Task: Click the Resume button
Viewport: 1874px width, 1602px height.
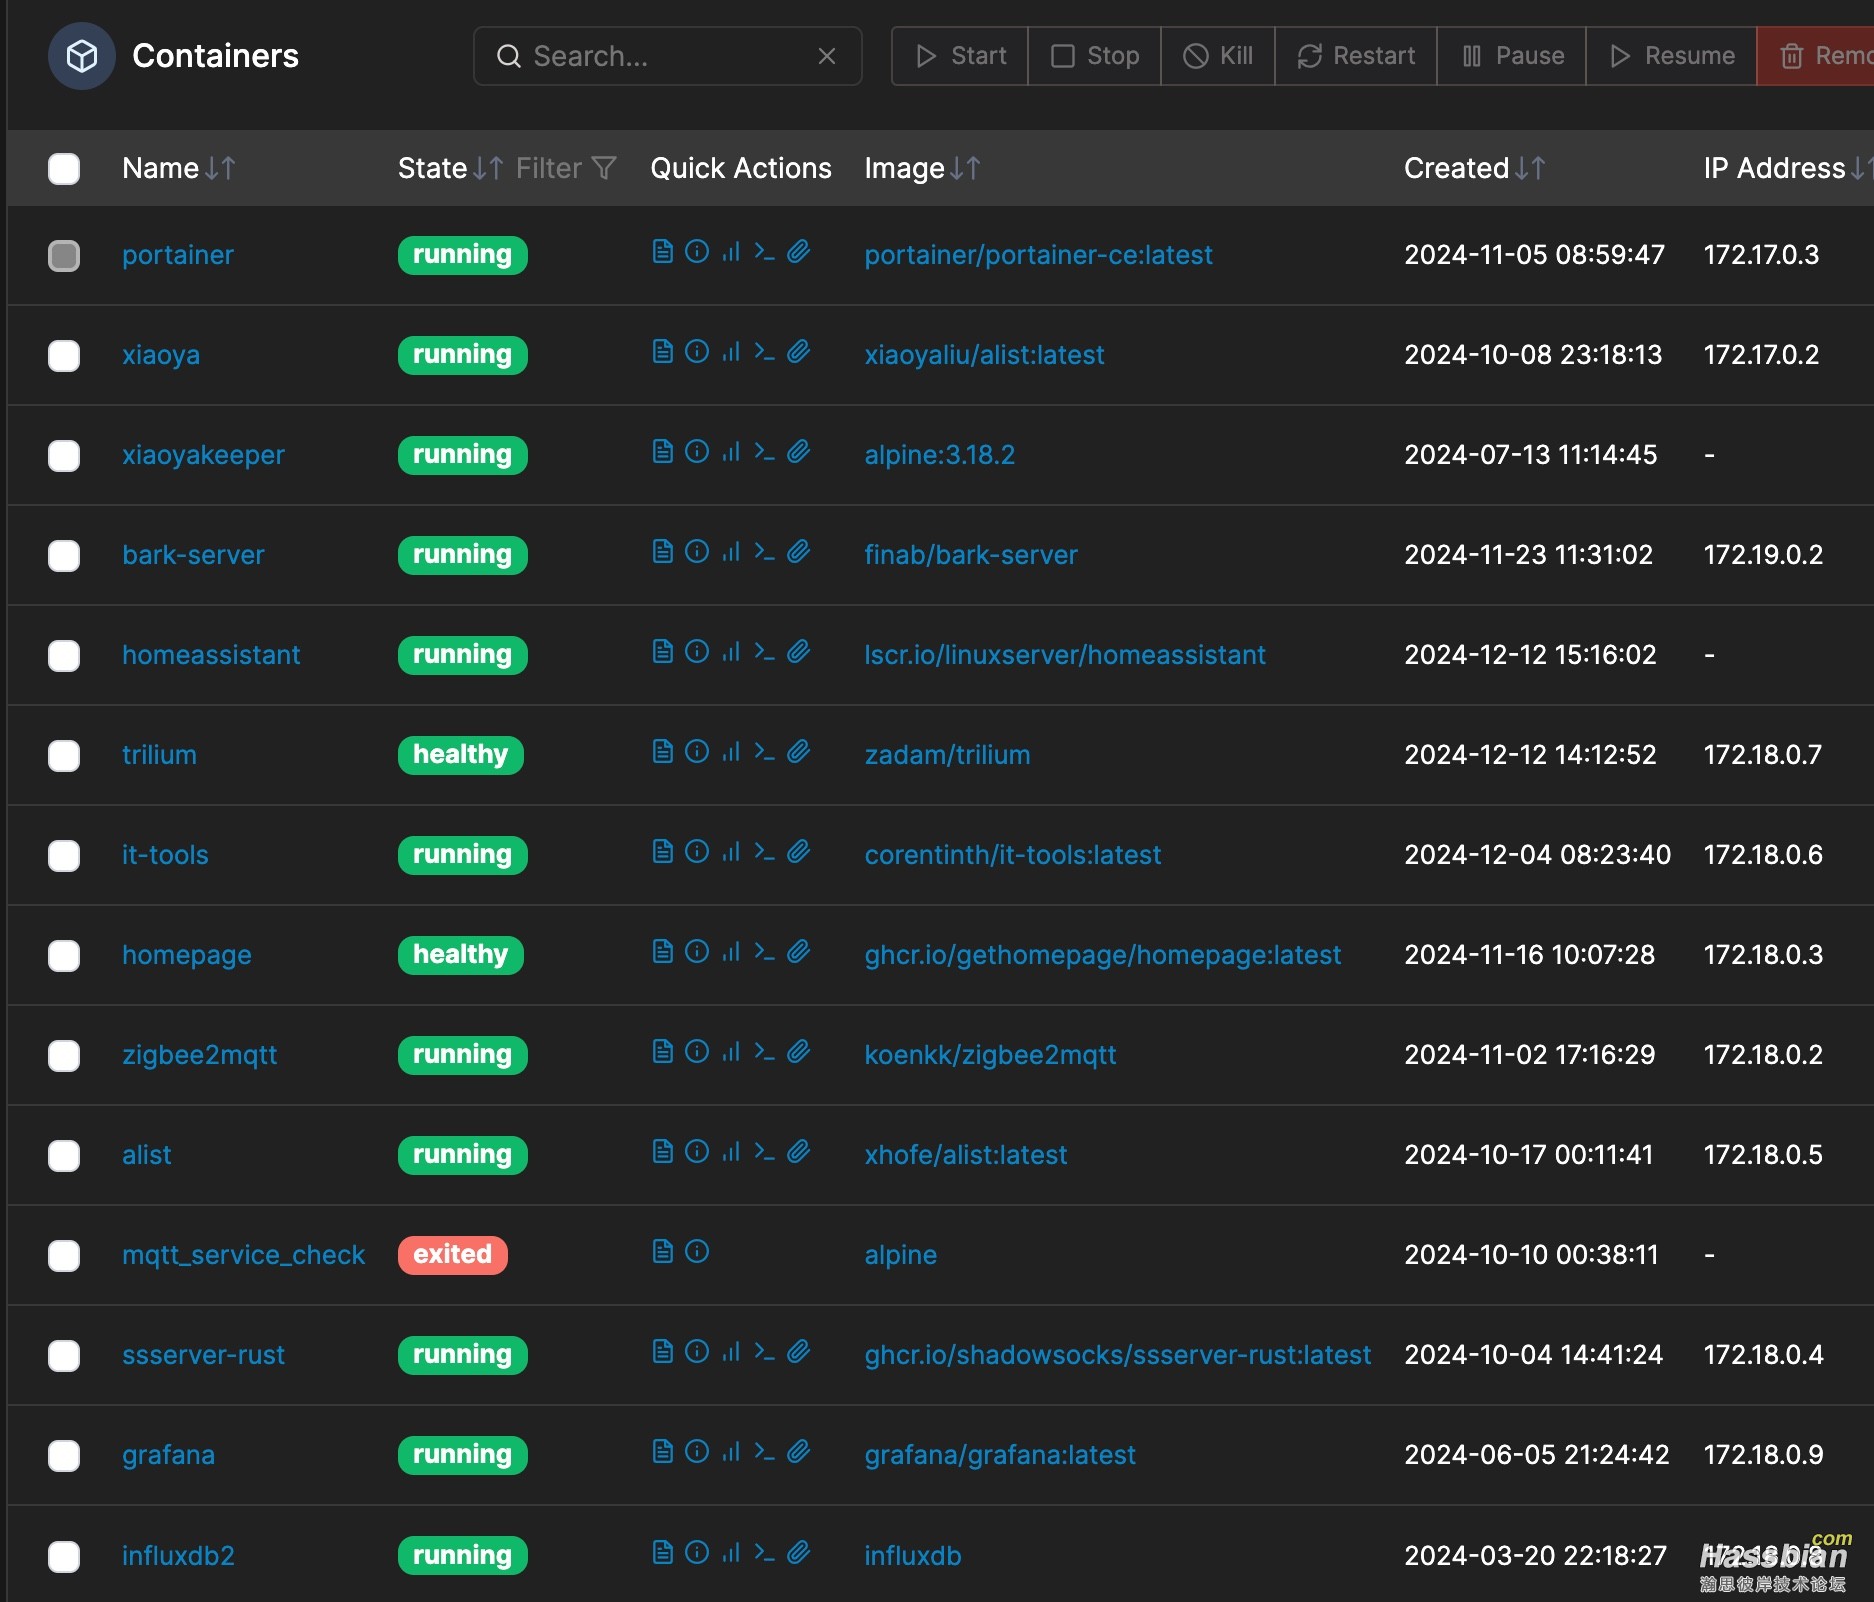Action: click(1672, 56)
